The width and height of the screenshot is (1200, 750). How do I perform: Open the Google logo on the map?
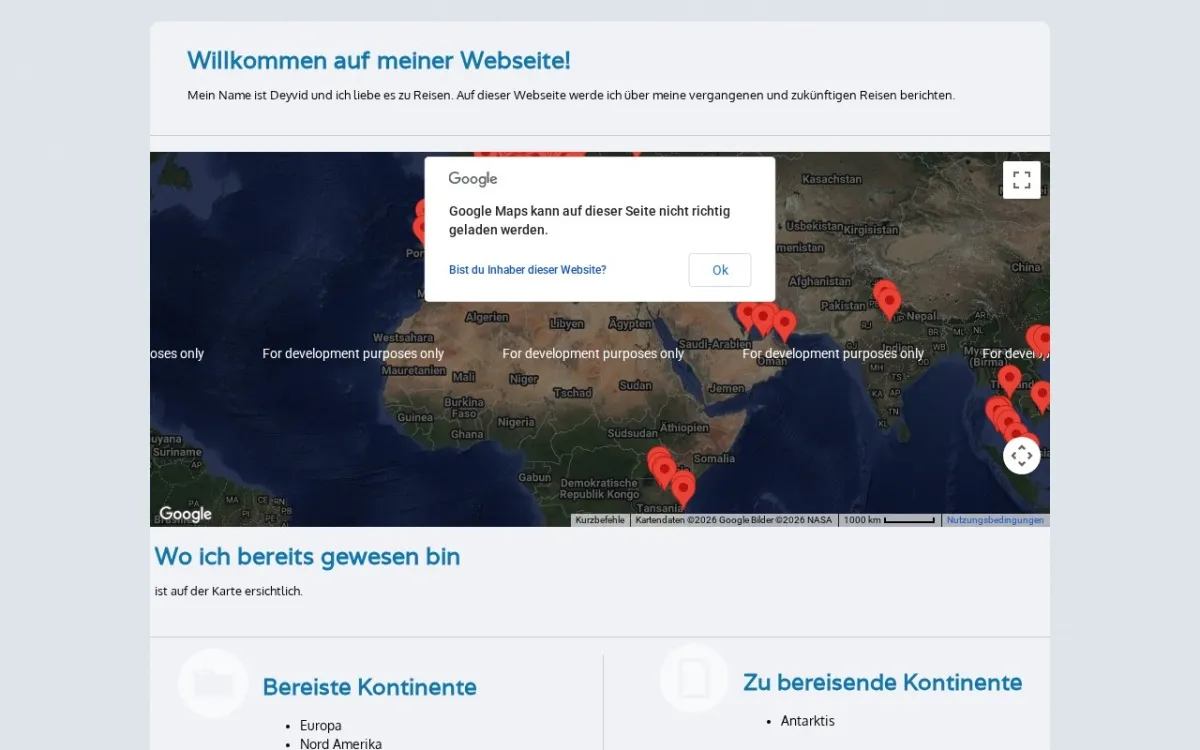185,514
